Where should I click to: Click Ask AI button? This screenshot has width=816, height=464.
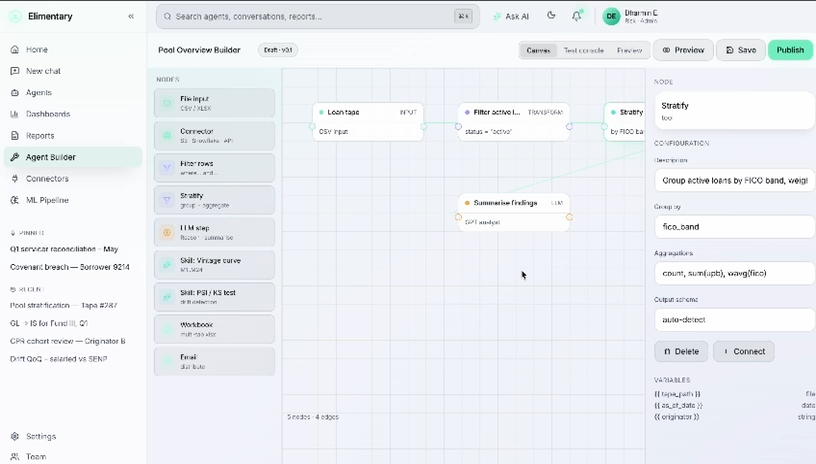511,16
